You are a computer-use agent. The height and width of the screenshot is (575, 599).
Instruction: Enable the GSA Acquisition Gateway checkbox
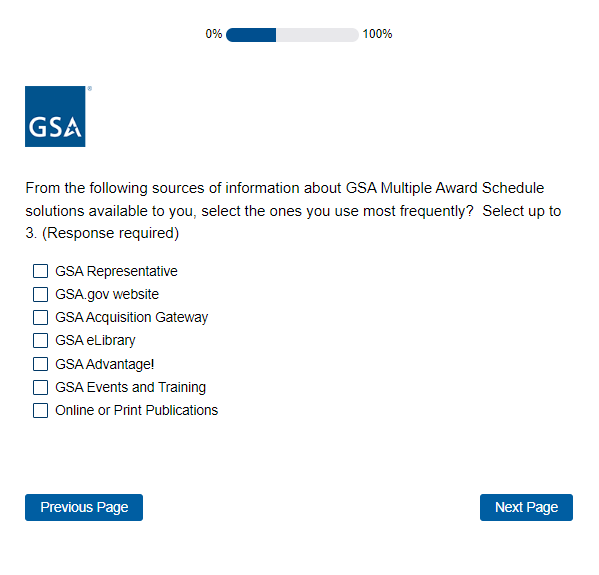coord(40,317)
